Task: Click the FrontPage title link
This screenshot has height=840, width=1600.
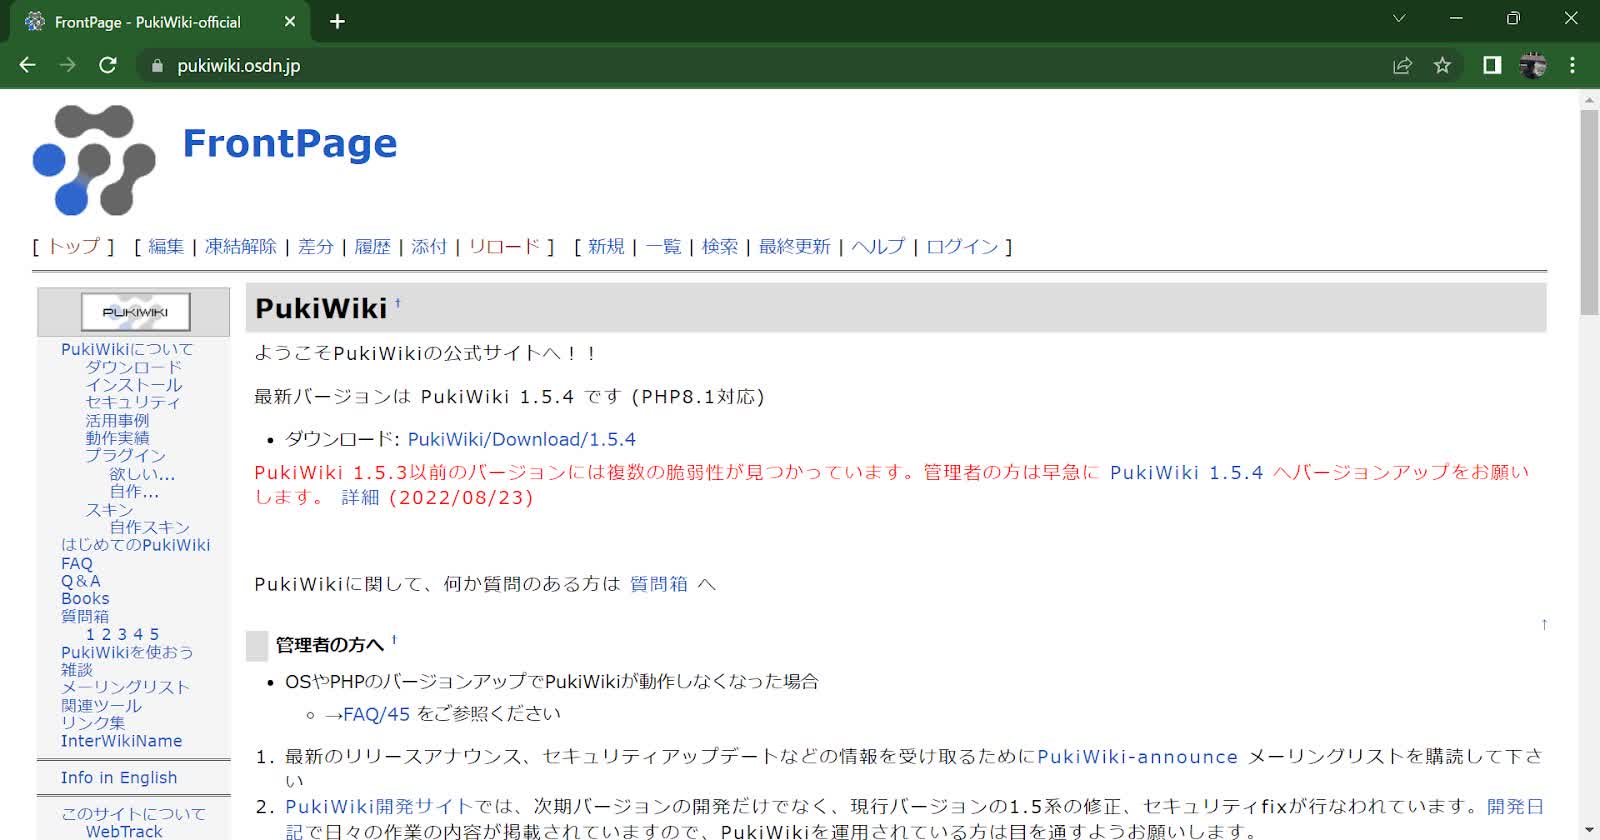Action: click(290, 143)
